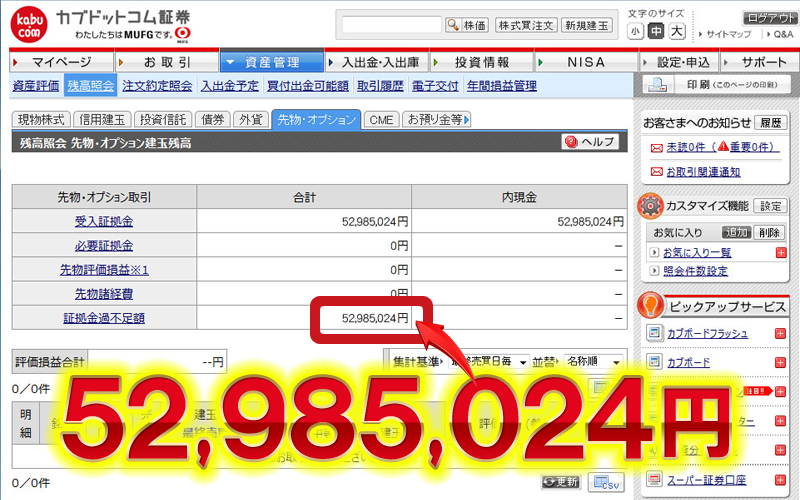Open the 並替 名称順 dropdown

point(594,361)
